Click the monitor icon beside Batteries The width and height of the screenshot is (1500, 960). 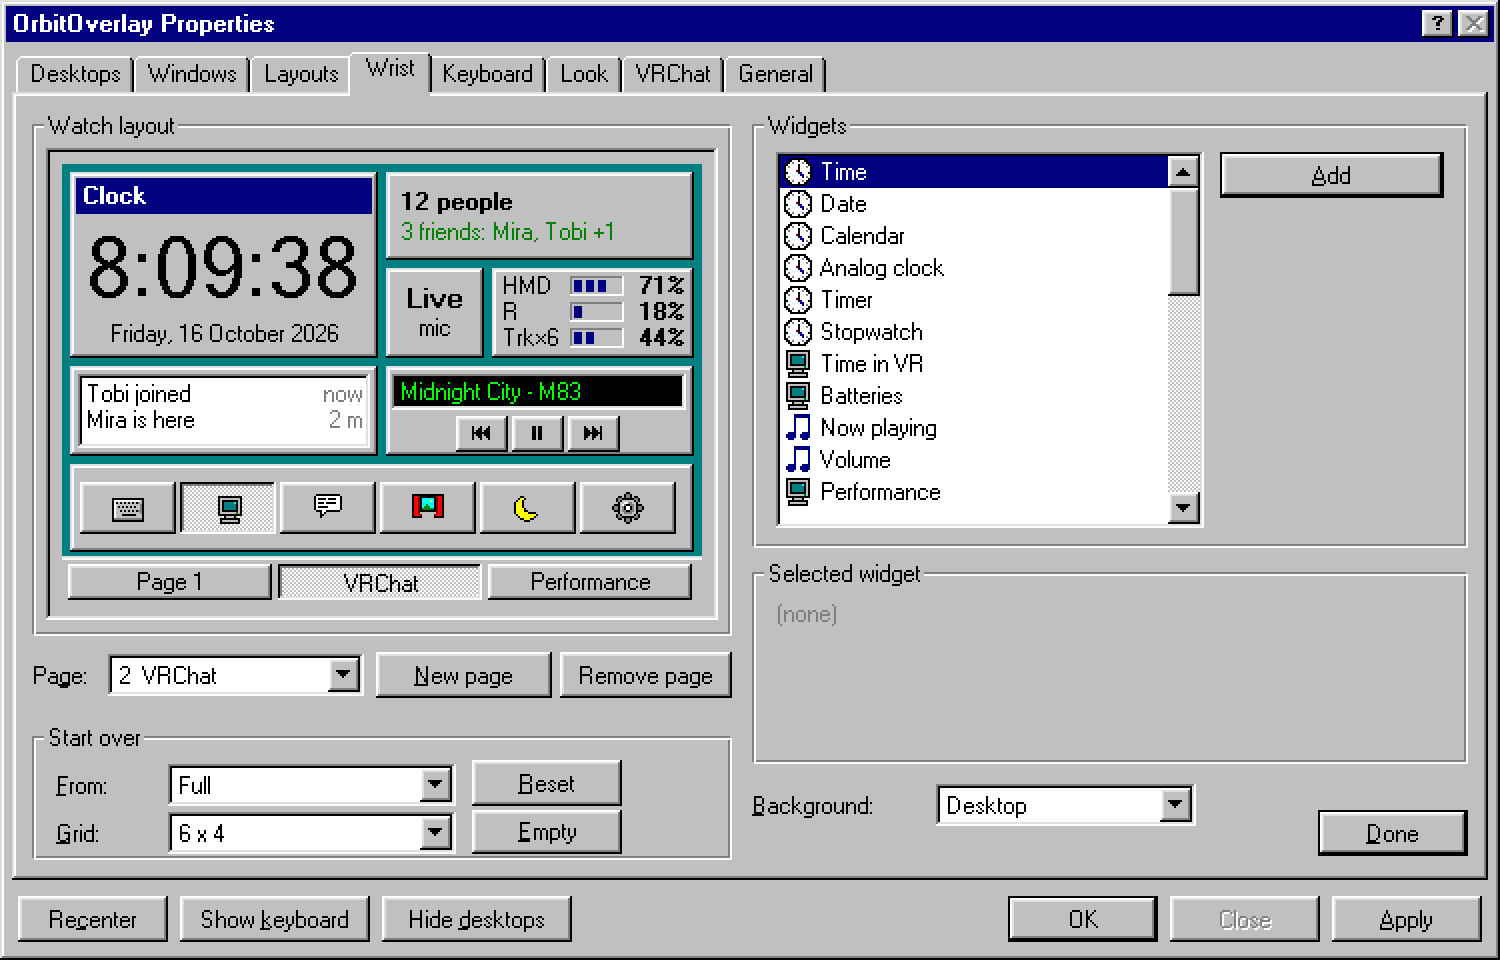pos(798,396)
